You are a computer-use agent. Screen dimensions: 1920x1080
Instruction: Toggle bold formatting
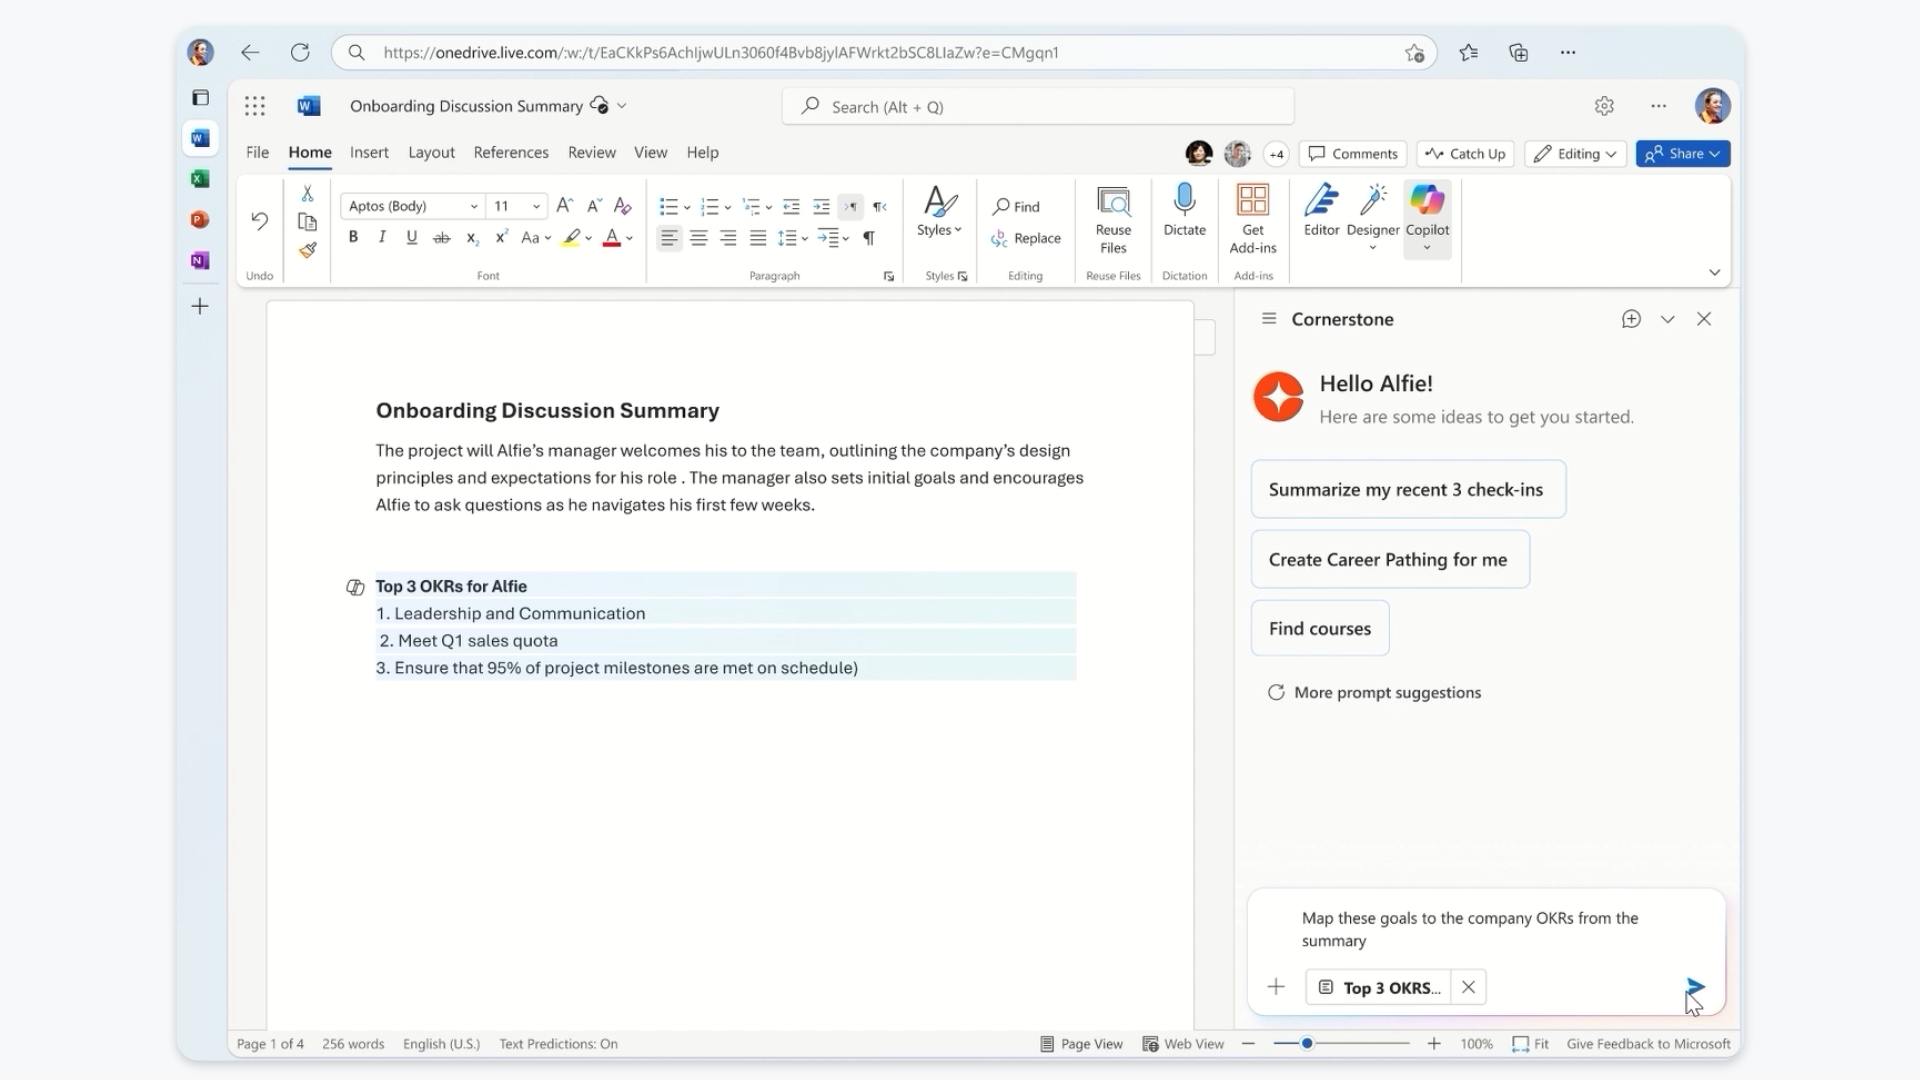(353, 238)
